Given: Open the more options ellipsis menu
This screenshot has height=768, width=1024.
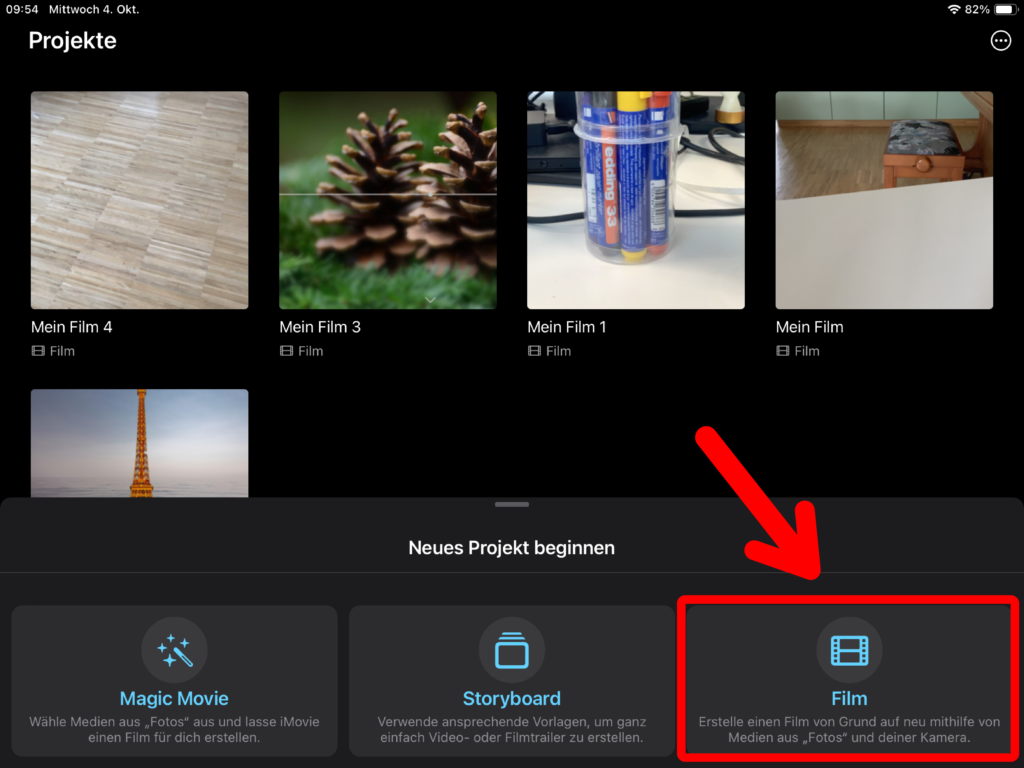Looking at the screenshot, I should [999, 41].
